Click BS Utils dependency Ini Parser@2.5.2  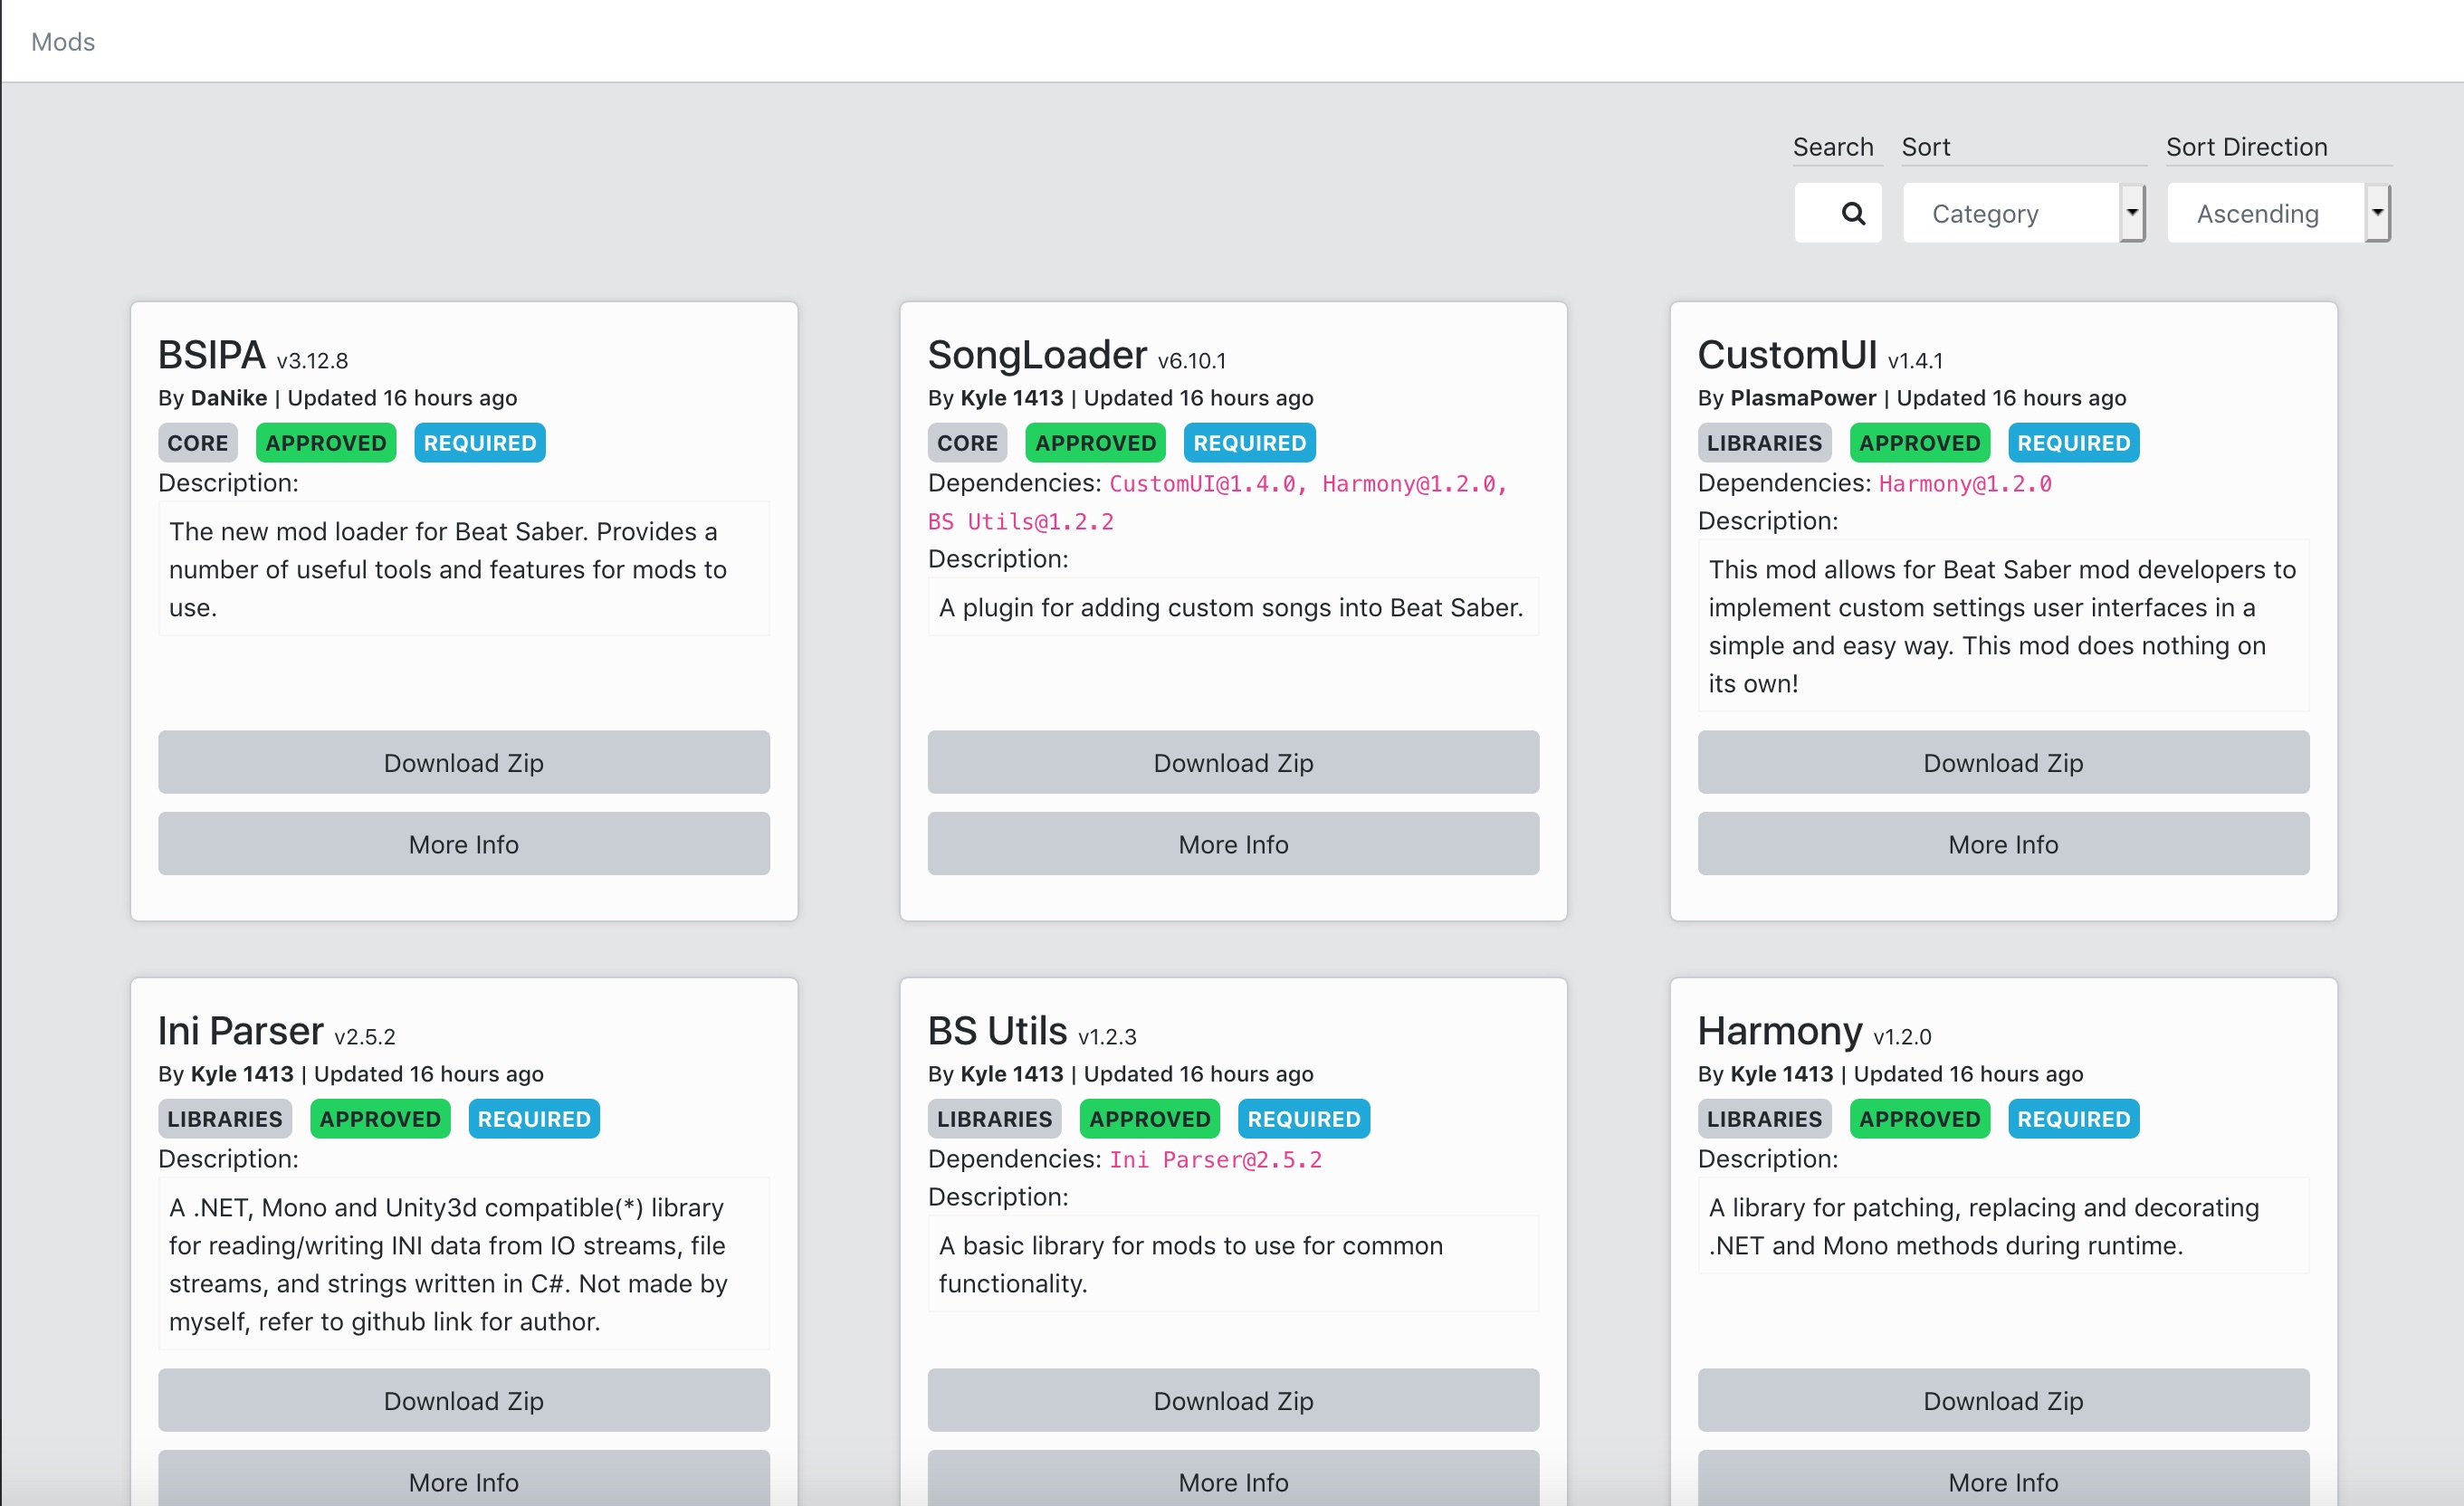point(1216,1160)
